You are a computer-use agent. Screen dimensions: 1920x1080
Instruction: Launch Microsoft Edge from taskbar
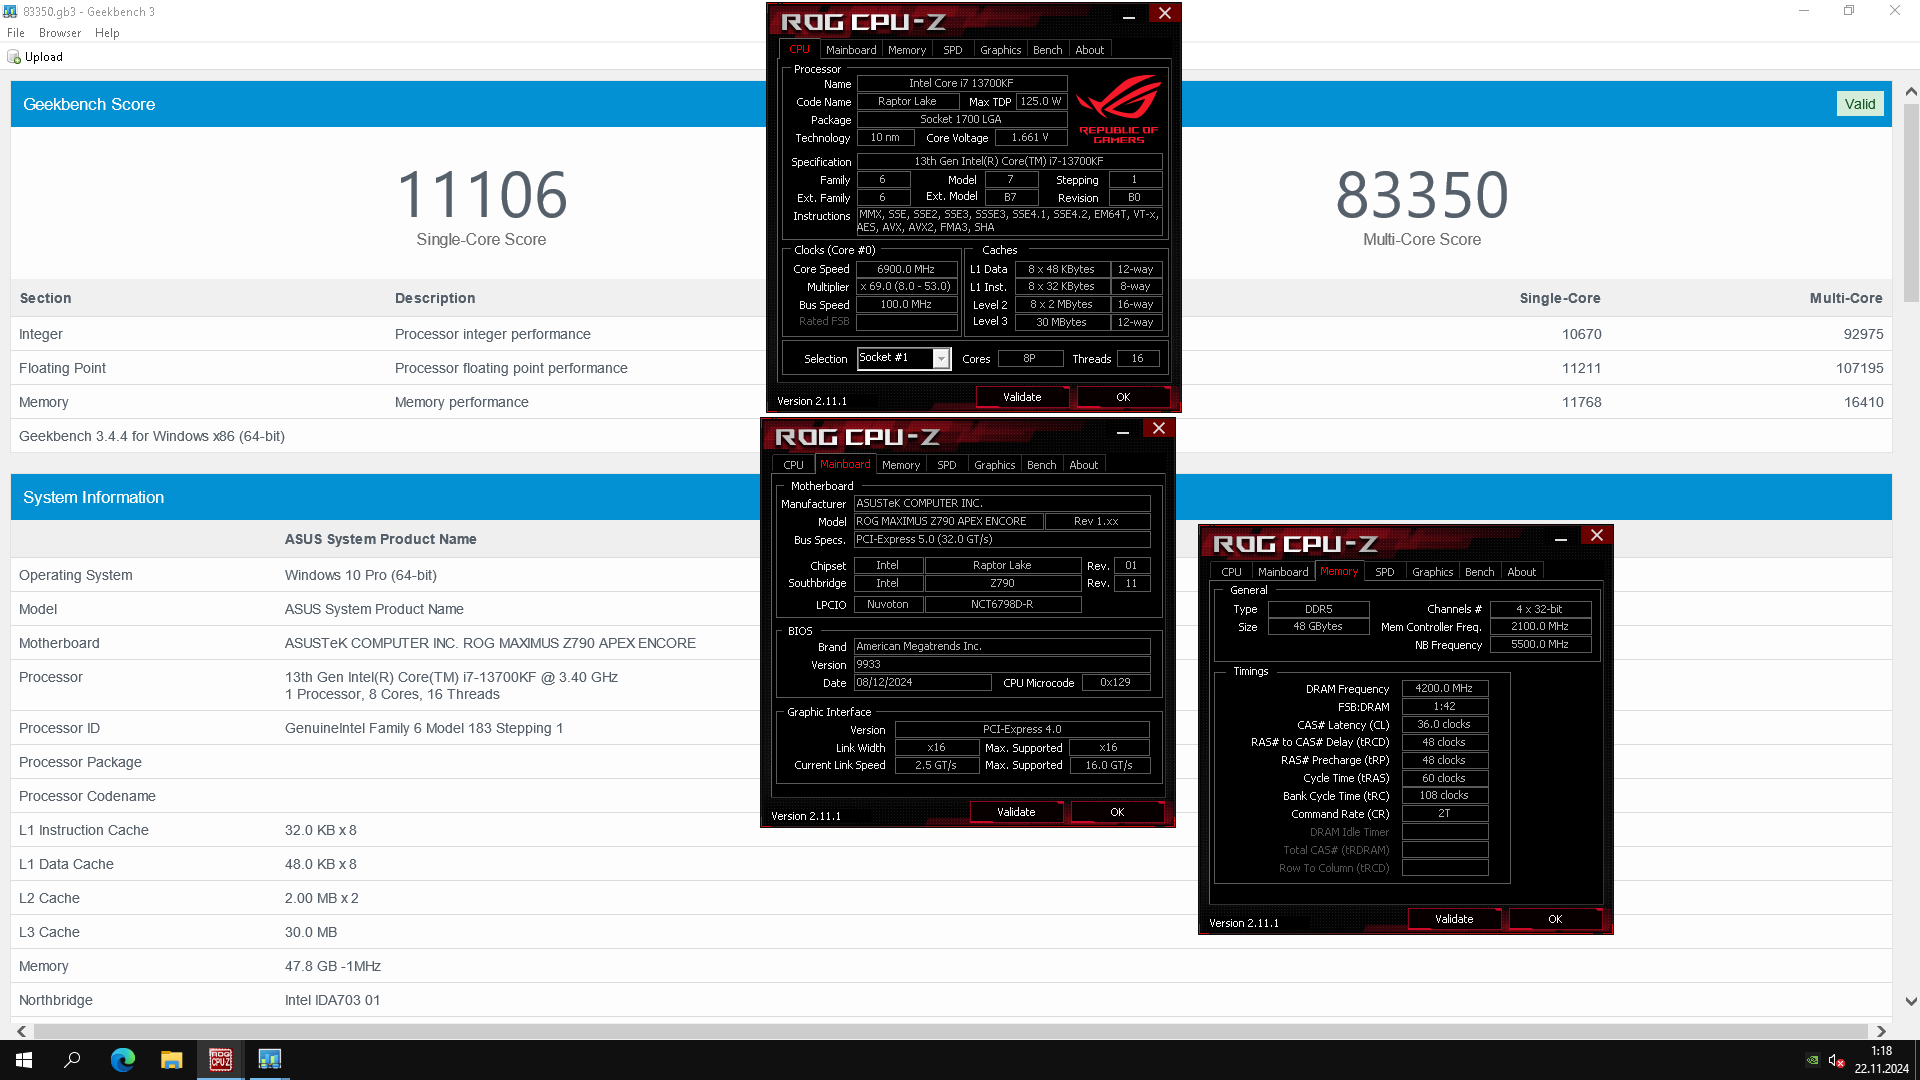click(122, 1060)
